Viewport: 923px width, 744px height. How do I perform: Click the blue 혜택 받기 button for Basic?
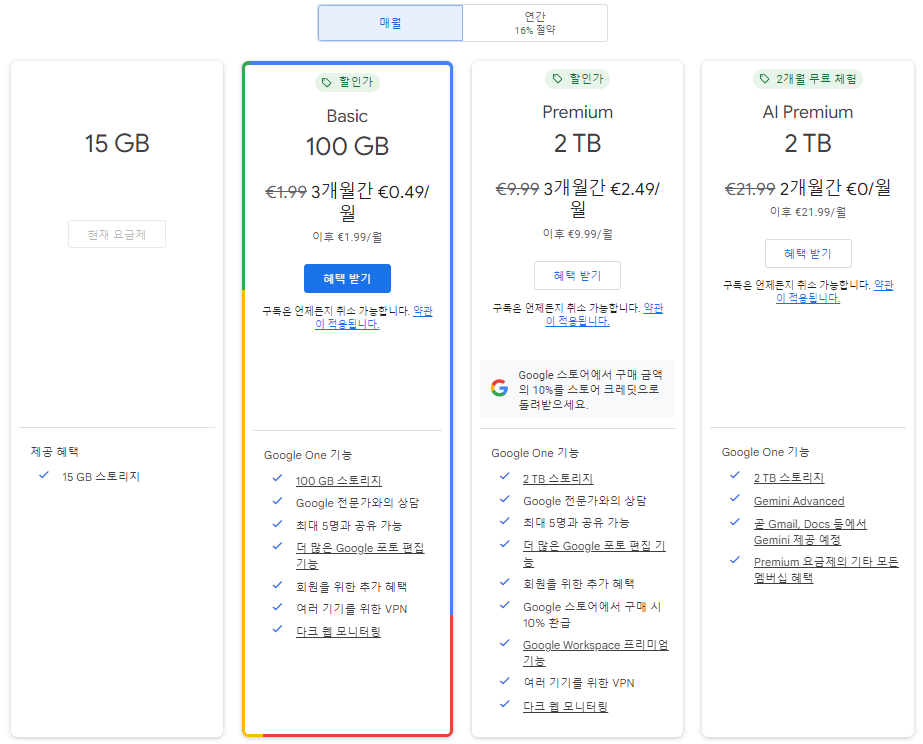[347, 278]
